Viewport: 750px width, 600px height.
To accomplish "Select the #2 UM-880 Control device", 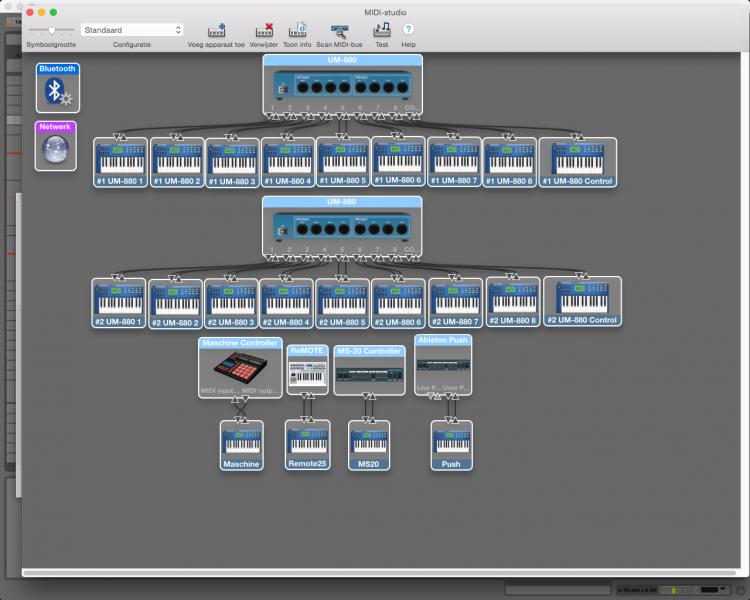I will tap(583, 301).
